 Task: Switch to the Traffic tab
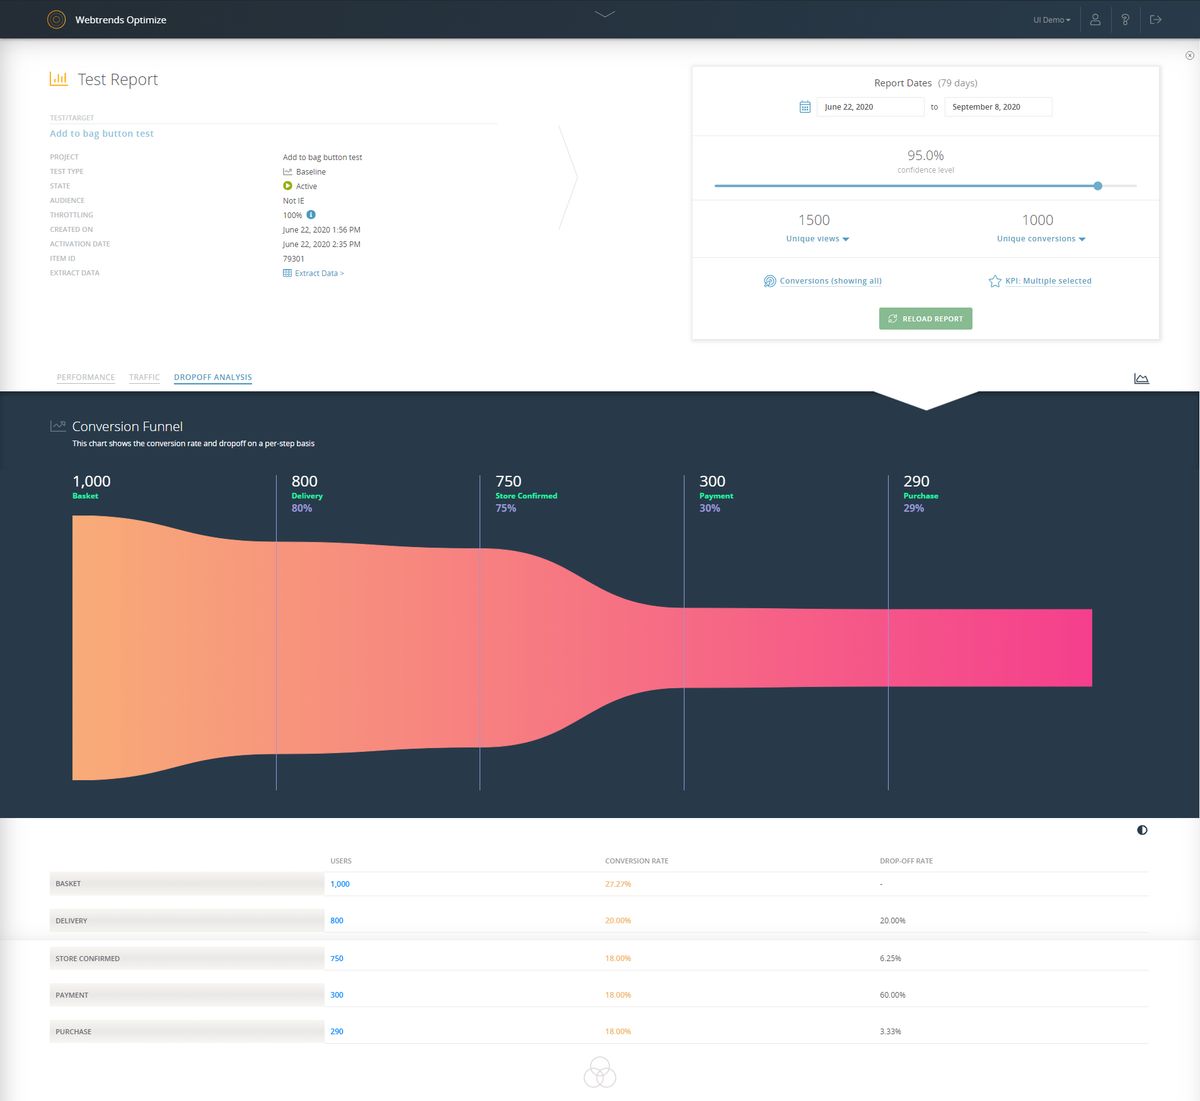(x=143, y=377)
